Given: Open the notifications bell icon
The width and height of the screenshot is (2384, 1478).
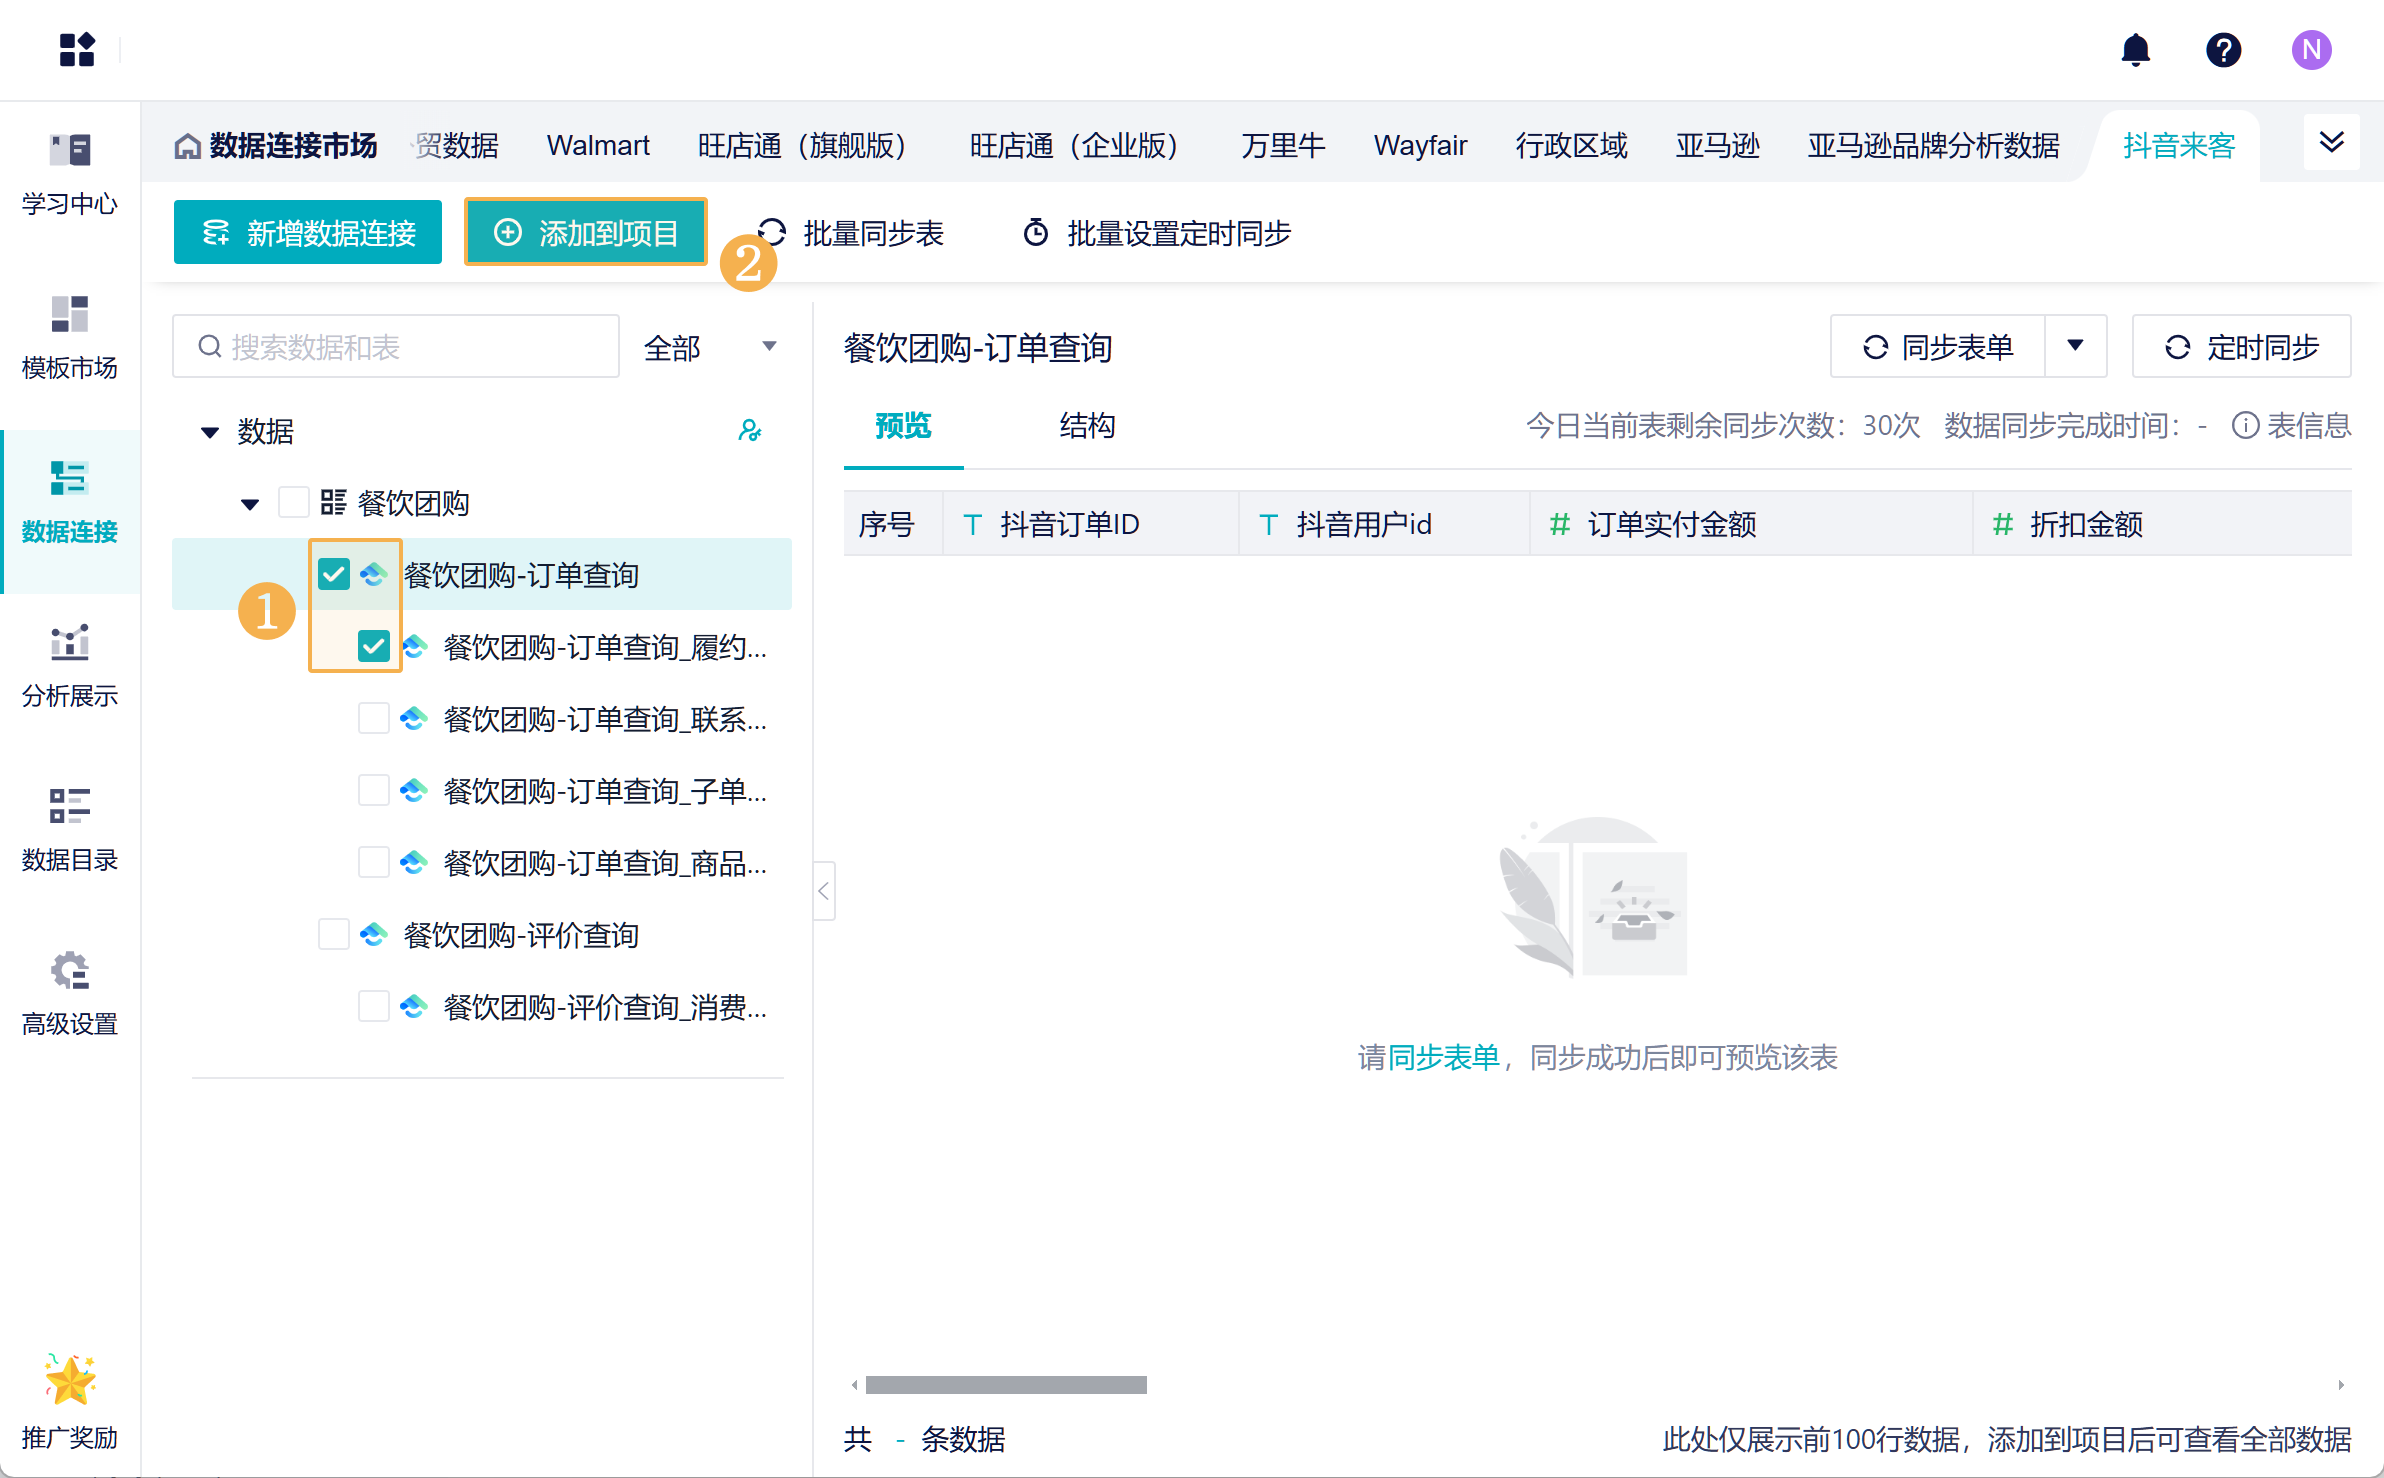Looking at the screenshot, I should [2135, 50].
